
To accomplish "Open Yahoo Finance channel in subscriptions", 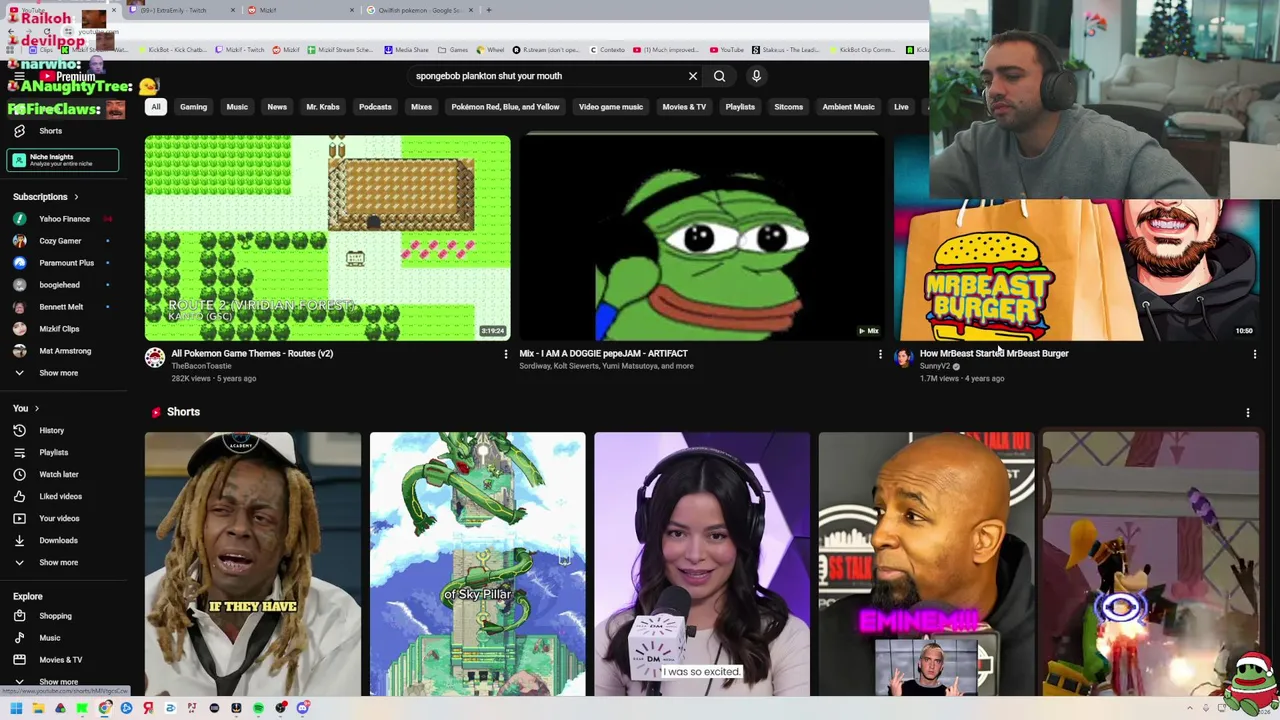I will tap(62, 219).
